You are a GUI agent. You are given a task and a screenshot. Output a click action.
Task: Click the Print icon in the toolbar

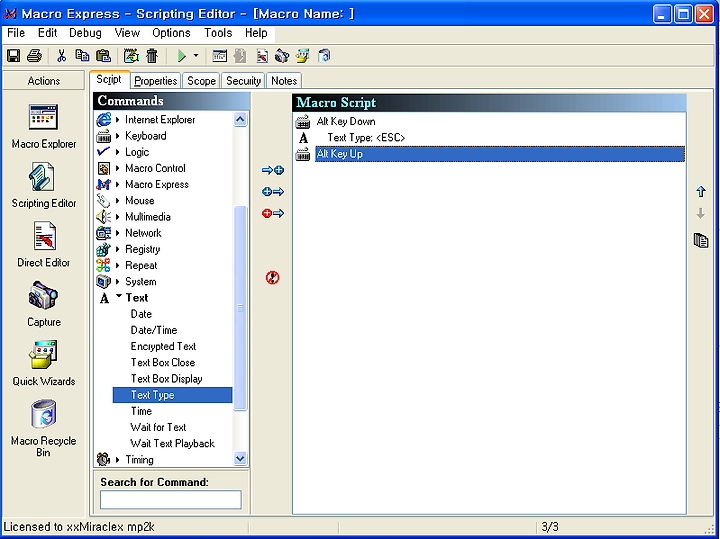(x=34, y=56)
